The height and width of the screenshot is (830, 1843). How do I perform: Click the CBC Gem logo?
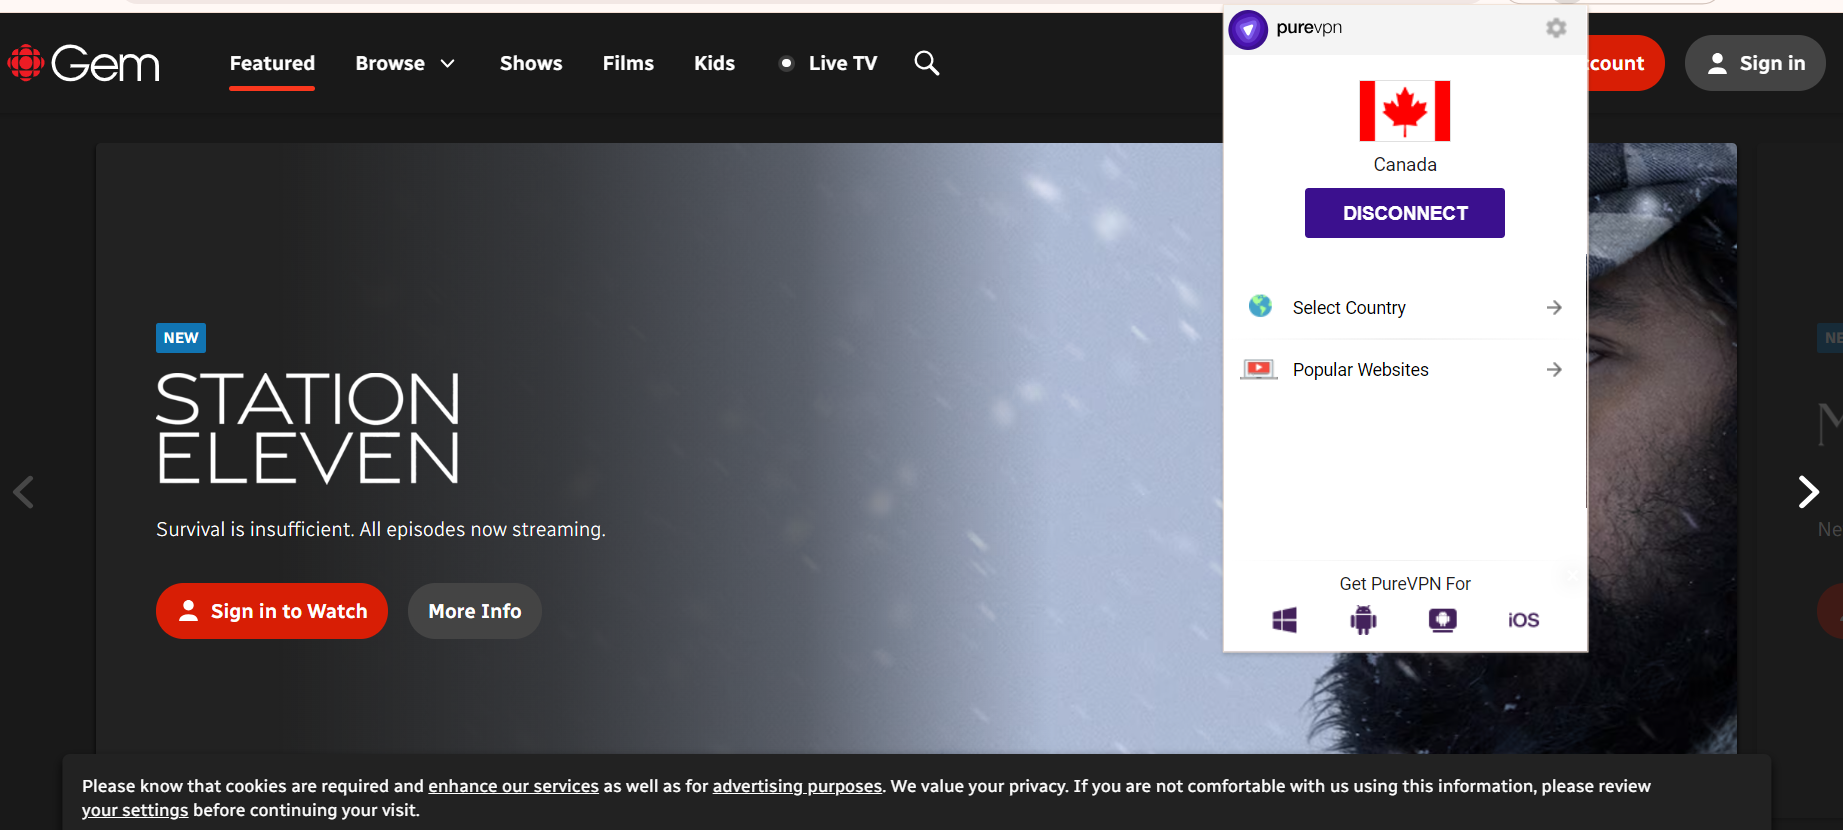tap(84, 63)
